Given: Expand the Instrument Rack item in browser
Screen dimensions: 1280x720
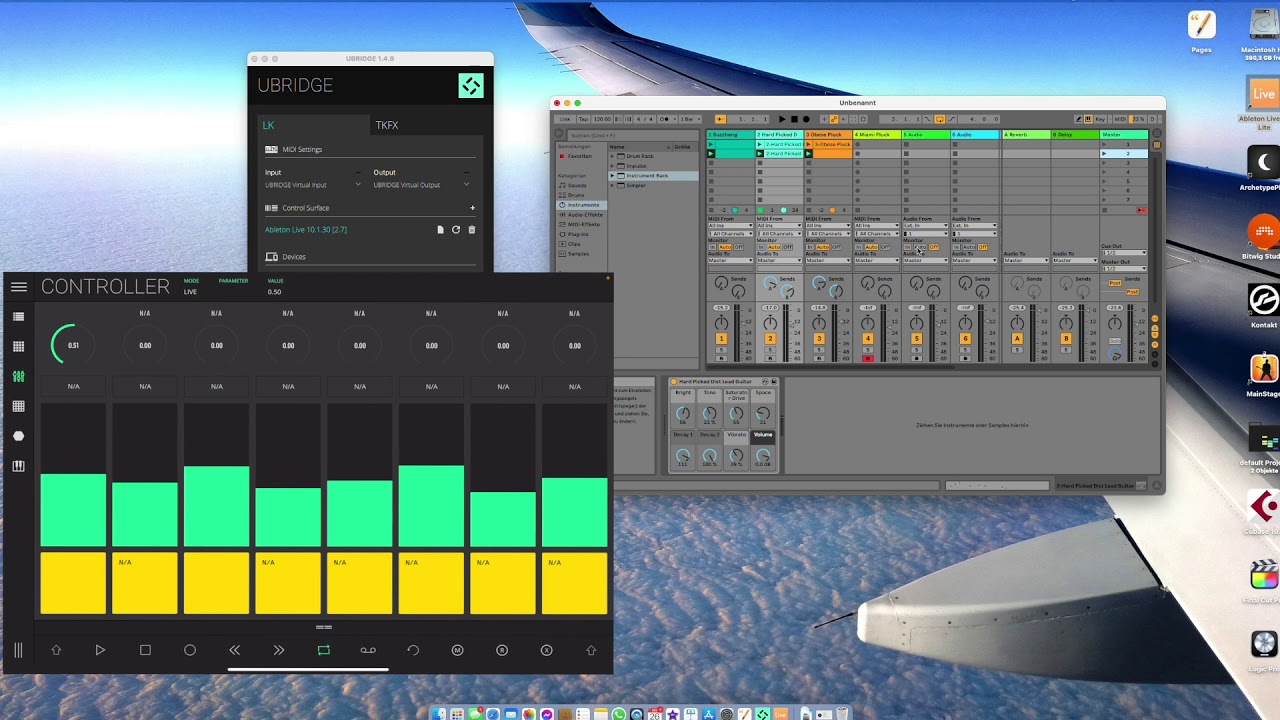Looking at the screenshot, I should click(612, 176).
